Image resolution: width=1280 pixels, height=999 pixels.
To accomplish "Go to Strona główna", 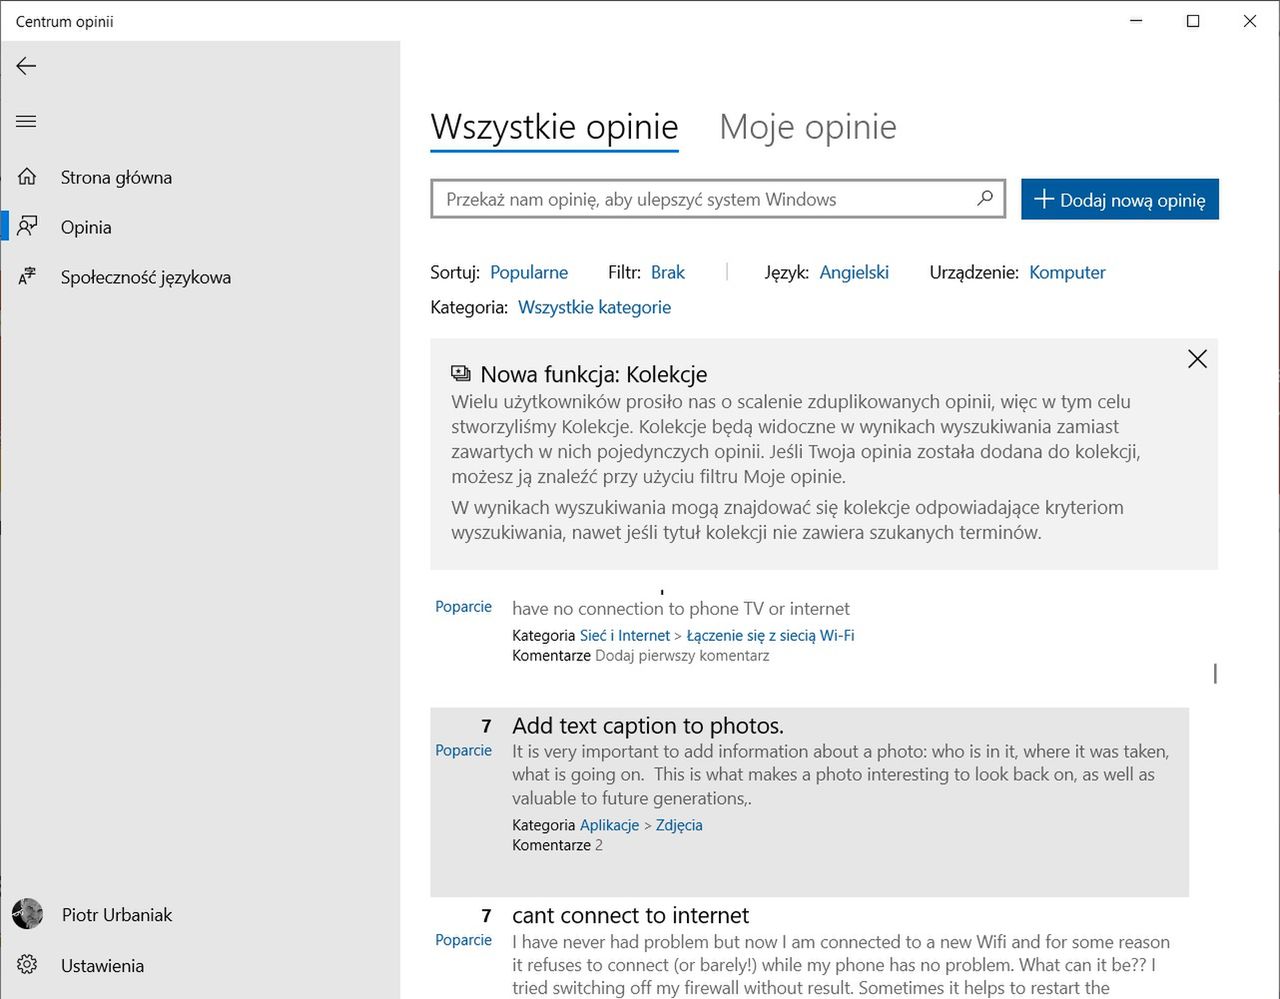I will coord(116,177).
